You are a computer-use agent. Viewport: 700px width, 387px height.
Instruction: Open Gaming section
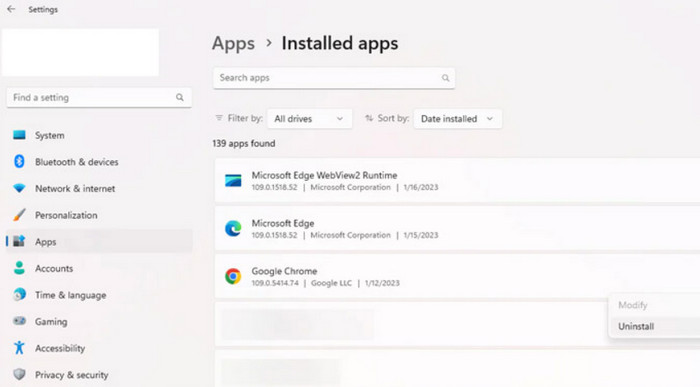click(x=99, y=321)
